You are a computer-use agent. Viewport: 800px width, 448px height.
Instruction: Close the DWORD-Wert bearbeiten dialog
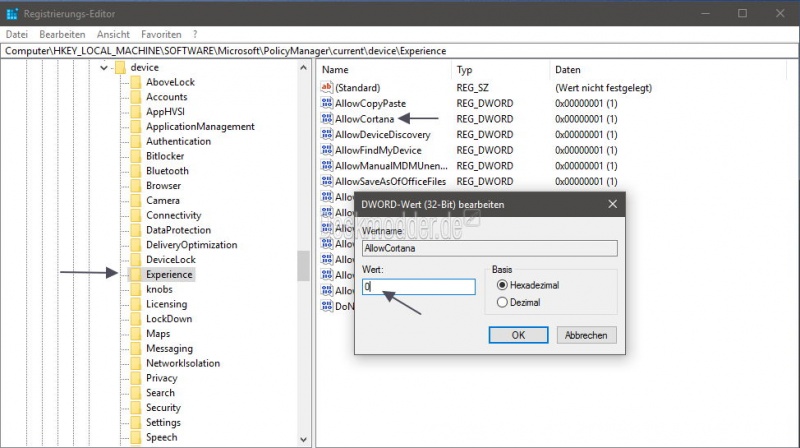[x=613, y=204]
